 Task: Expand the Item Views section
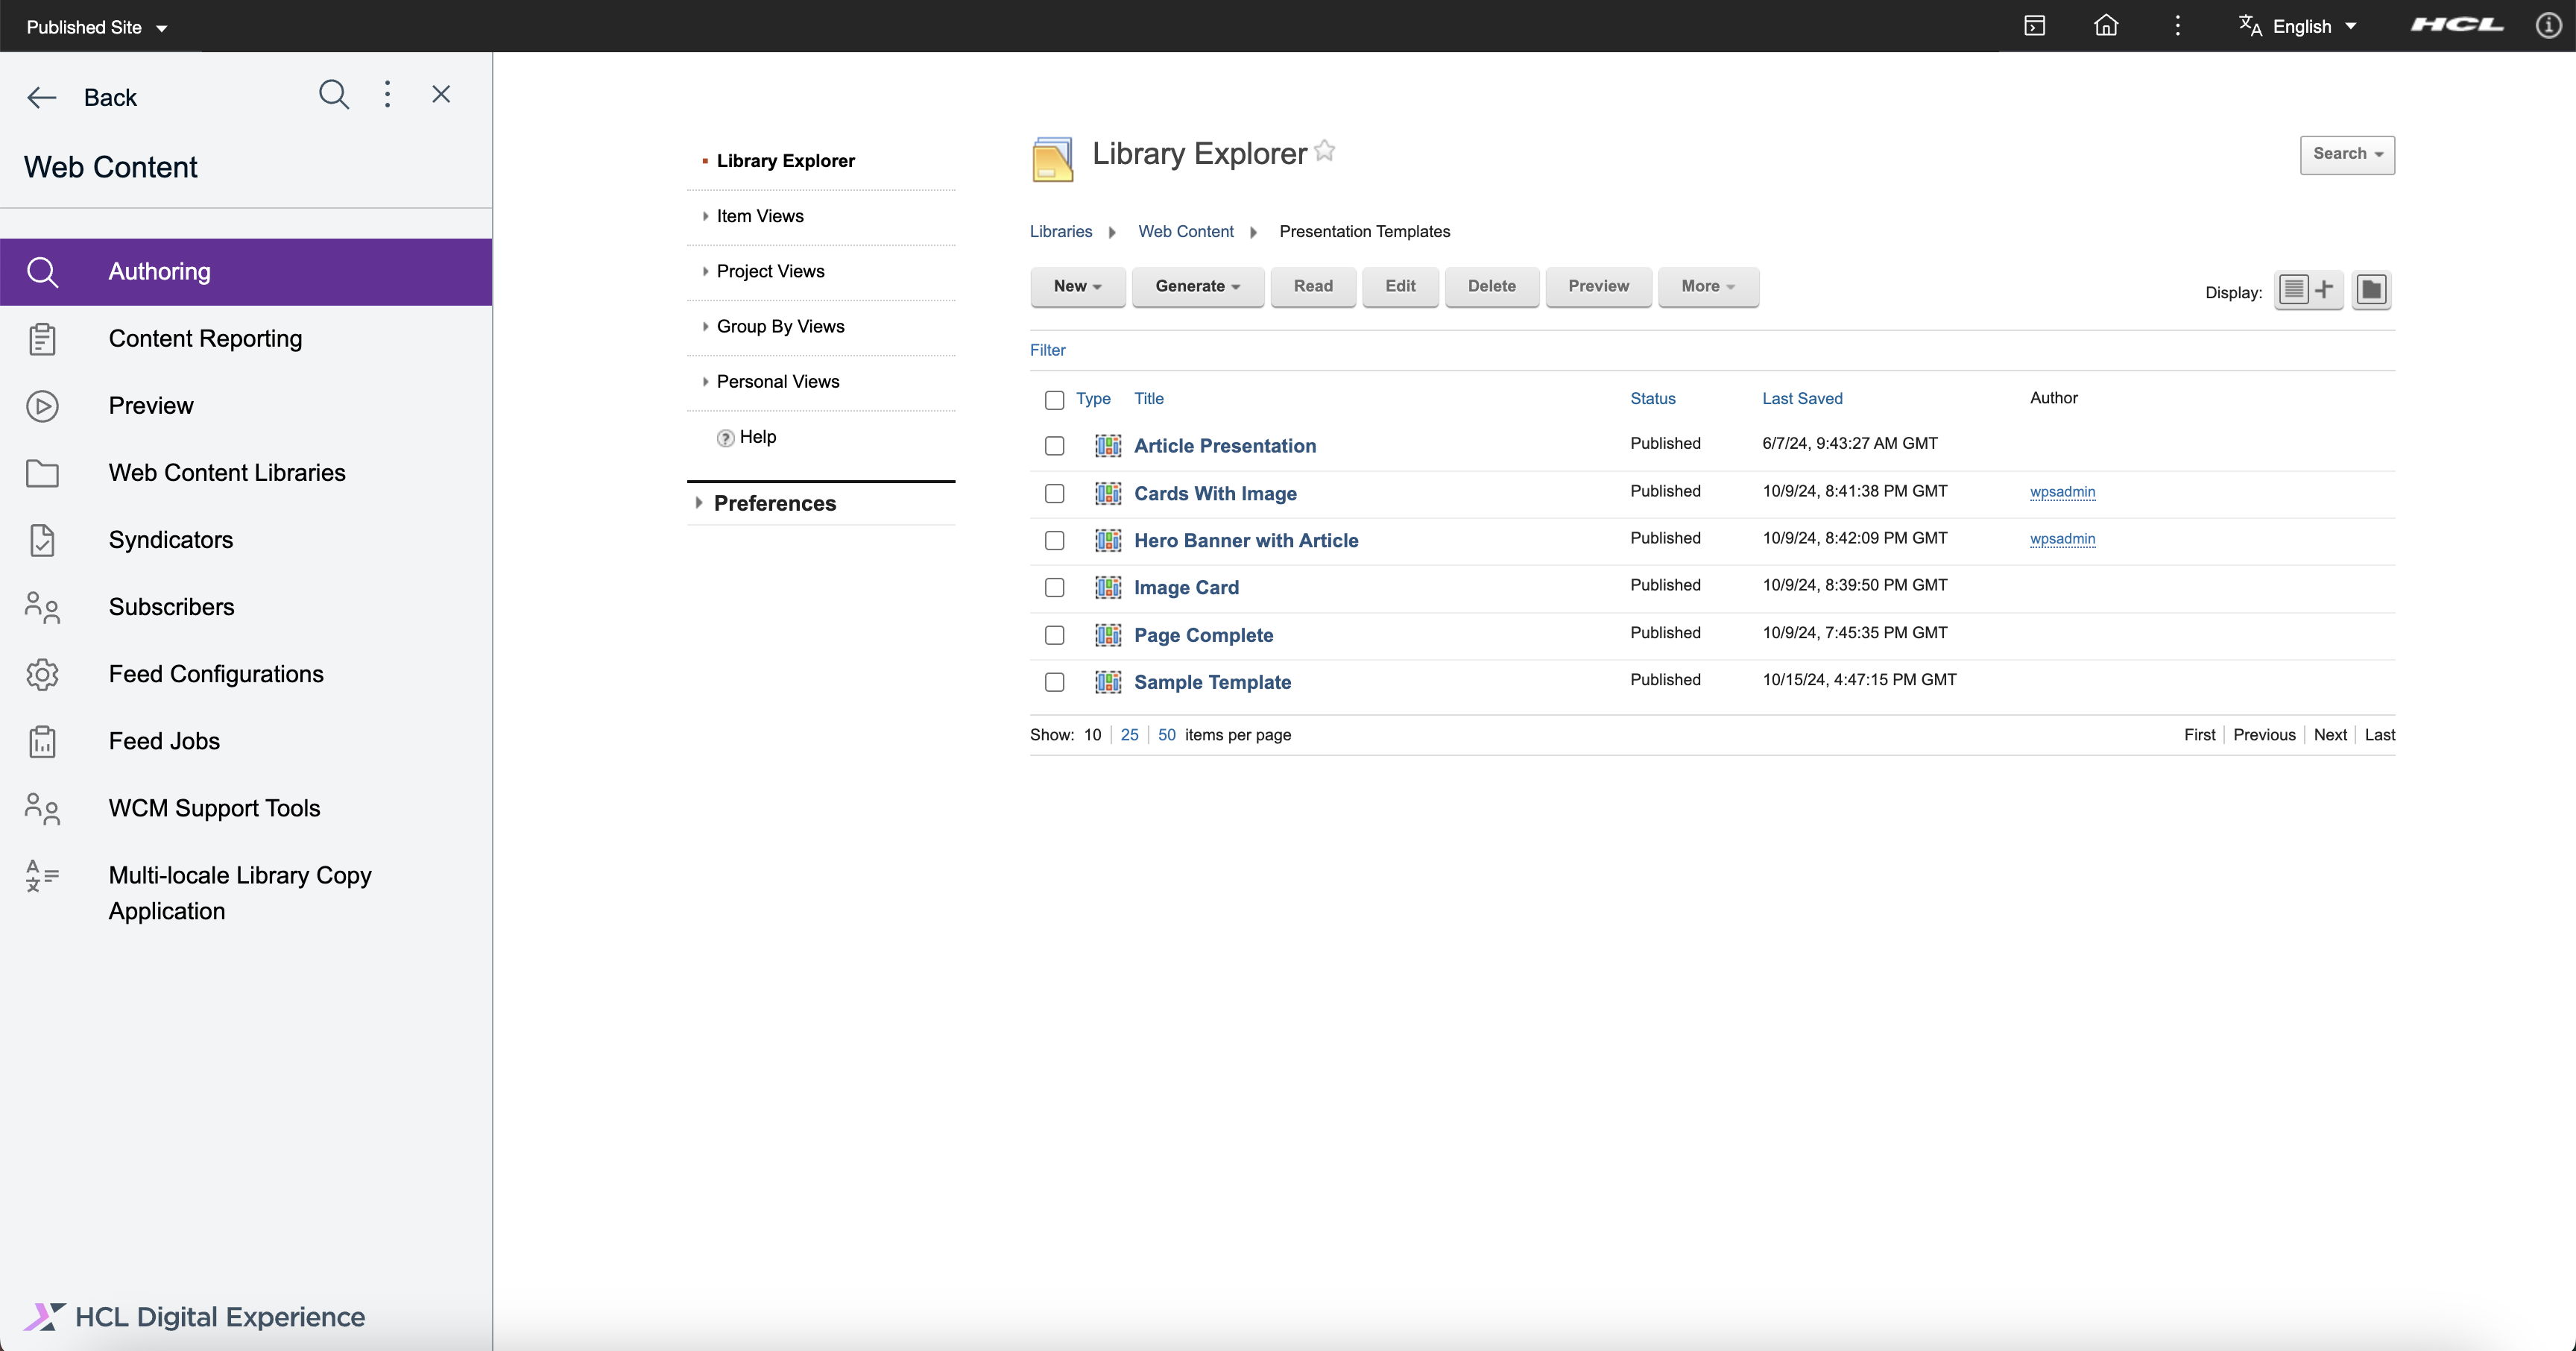pos(759,215)
